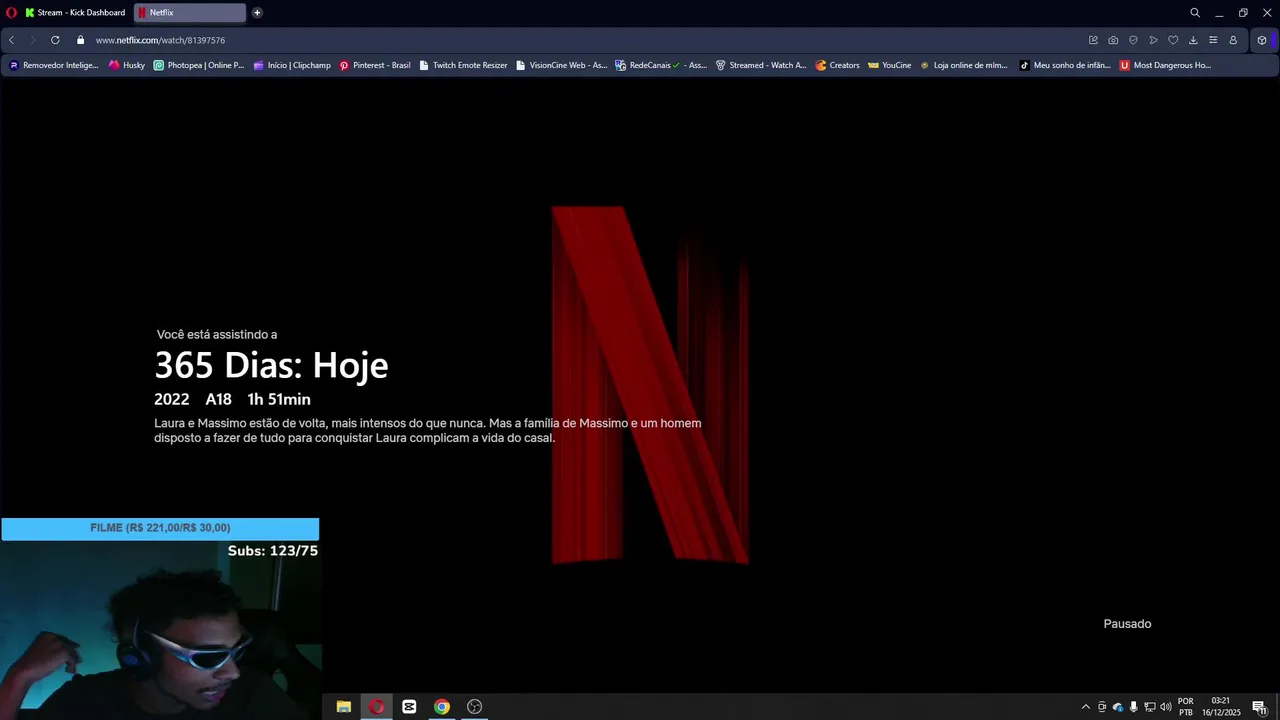
Task: Click the A18 age rating
Action: (218, 399)
